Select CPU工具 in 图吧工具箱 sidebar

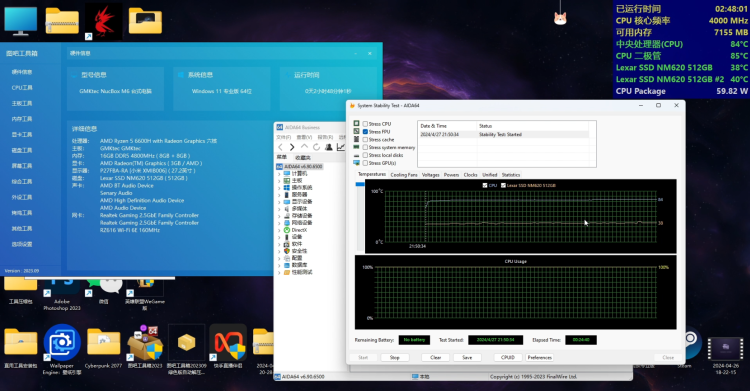click(x=22, y=88)
